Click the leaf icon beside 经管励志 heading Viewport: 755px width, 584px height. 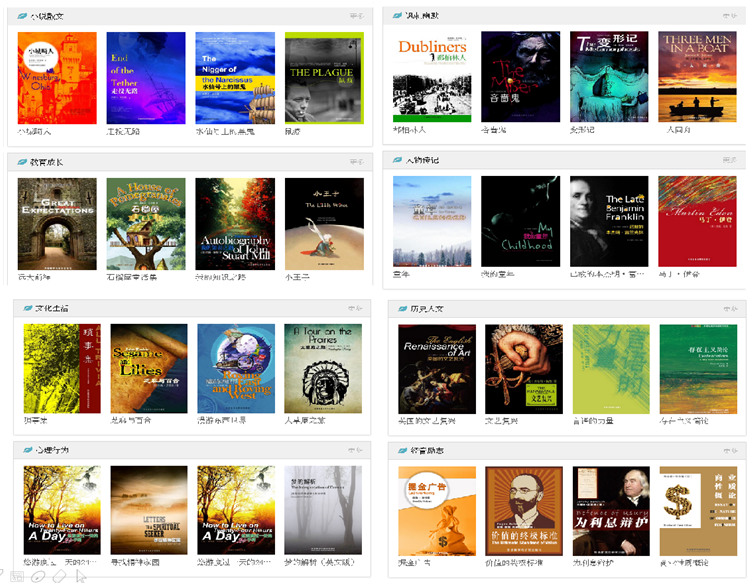403,450
